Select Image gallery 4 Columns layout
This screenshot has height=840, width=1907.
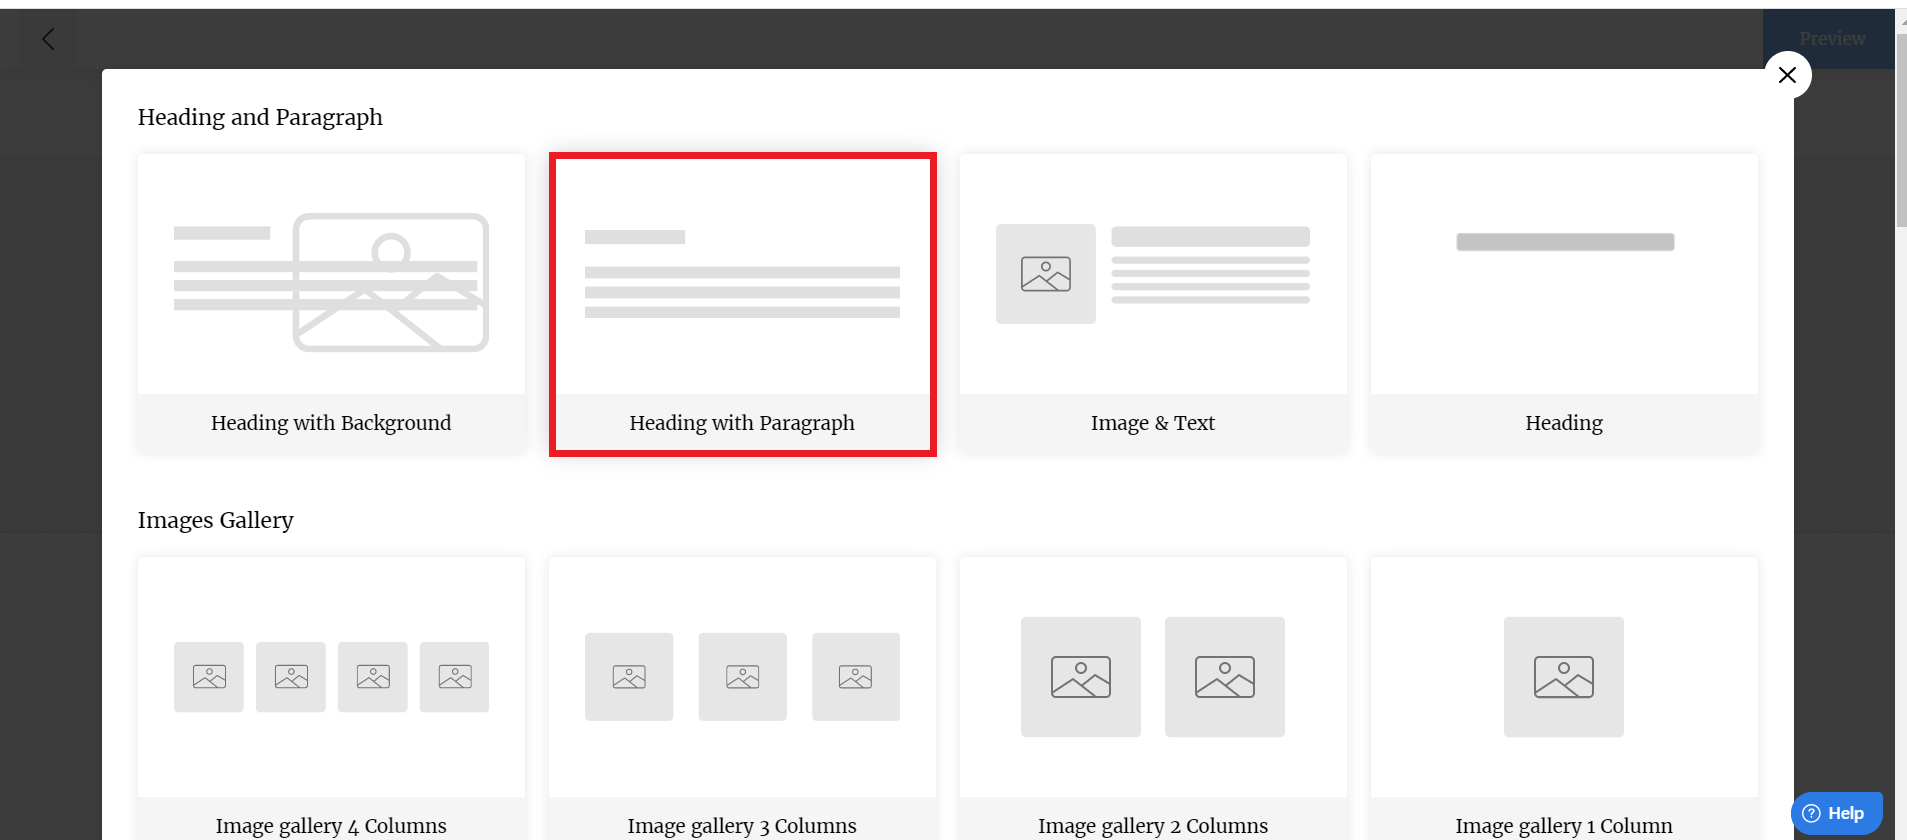pyautogui.click(x=331, y=698)
